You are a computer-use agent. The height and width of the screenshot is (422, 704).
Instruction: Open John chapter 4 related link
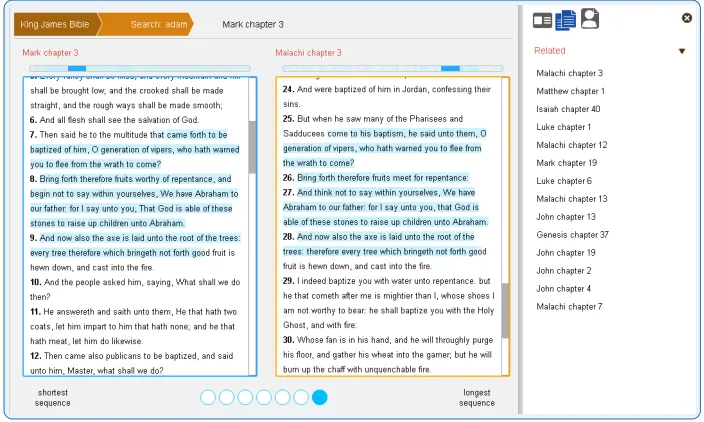(563, 289)
